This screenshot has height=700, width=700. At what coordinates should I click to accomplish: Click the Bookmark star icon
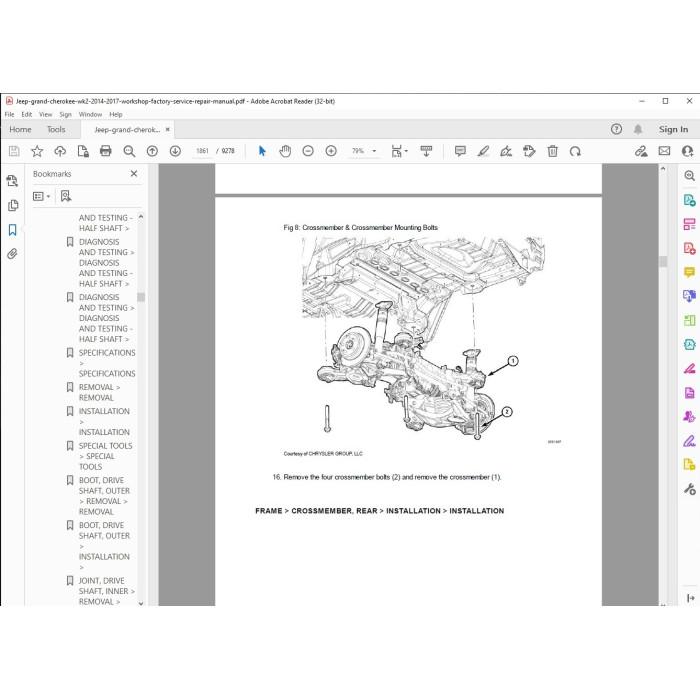pos(37,151)
